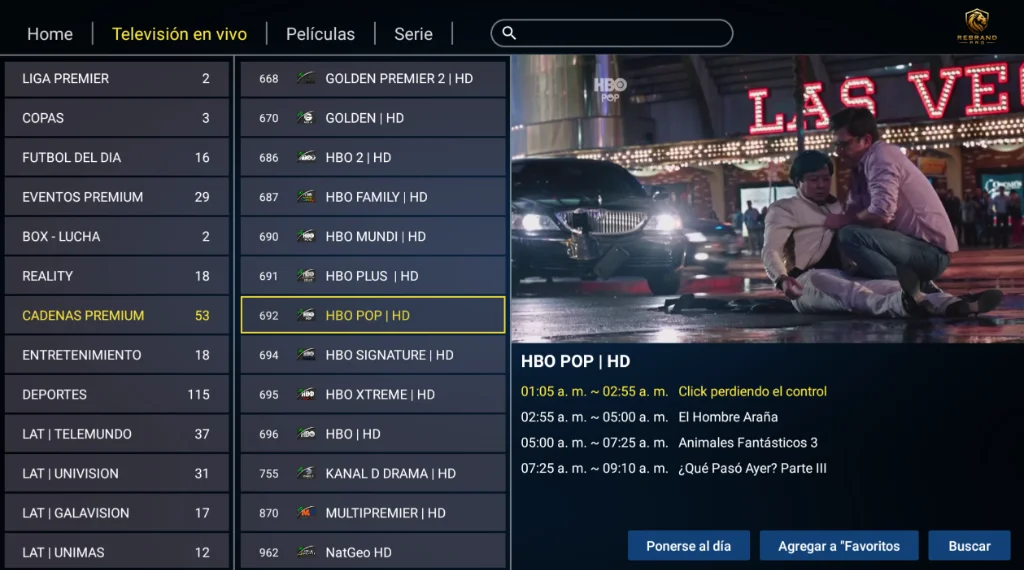
Task: Click the HBO XTREME | HD channel name
Action: tap(380, 394)
